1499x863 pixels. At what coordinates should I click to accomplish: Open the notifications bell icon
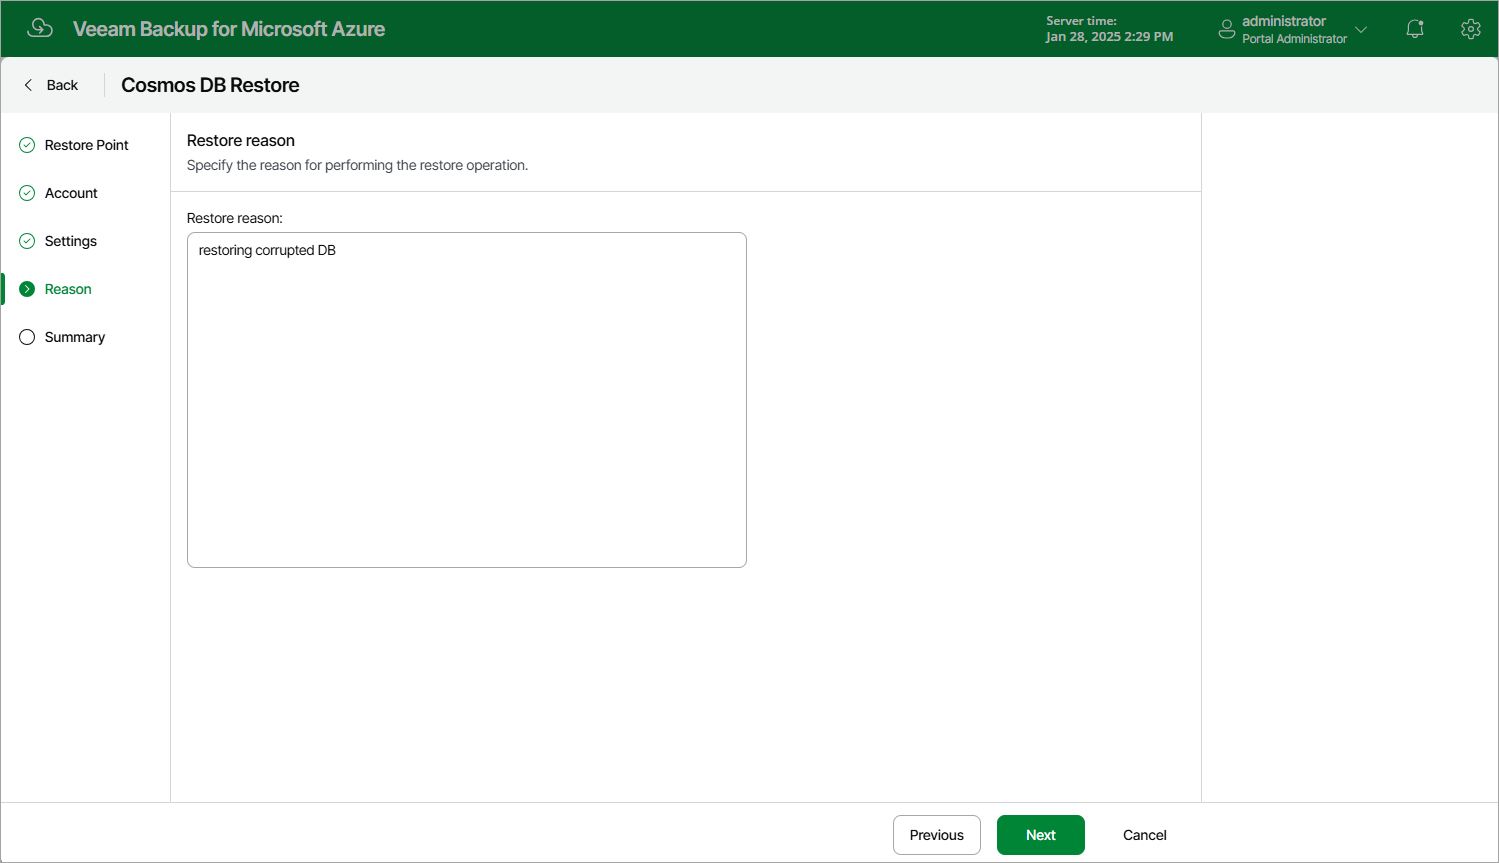(1414, 29)
